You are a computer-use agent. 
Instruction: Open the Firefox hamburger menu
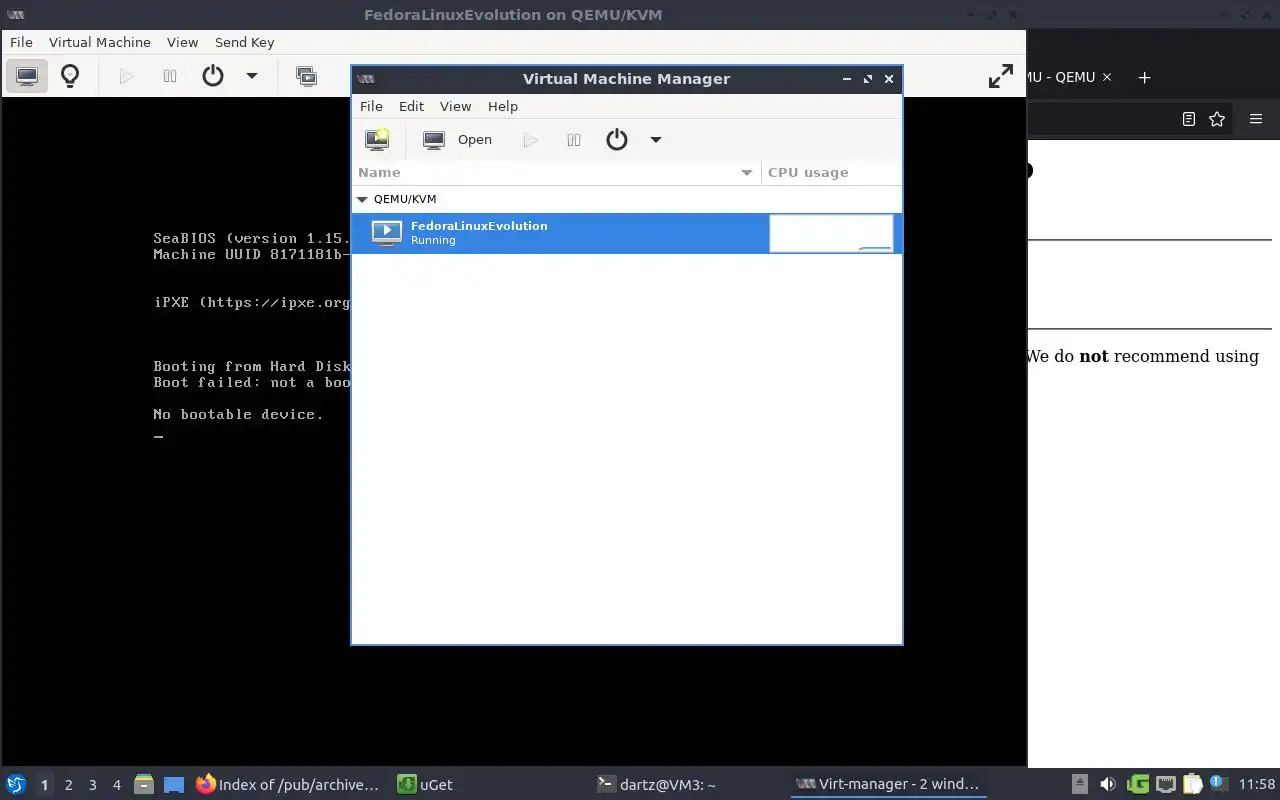pyautogui.click(x=1256, y=119)
